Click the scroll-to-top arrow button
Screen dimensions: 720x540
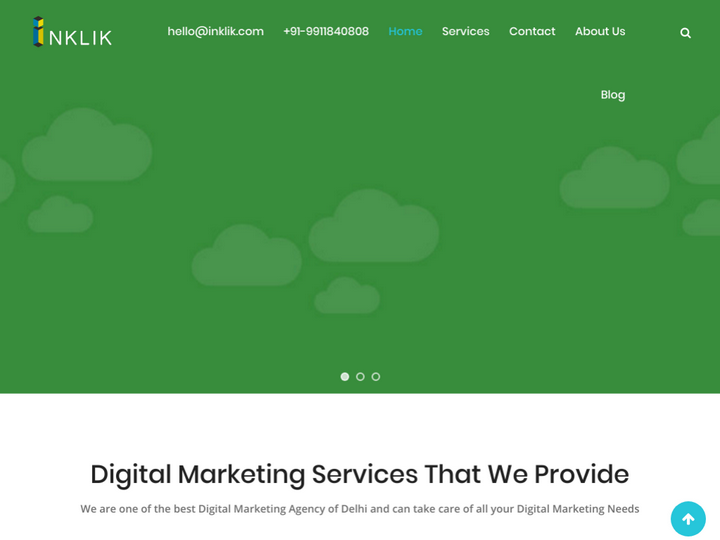point(688,519)
